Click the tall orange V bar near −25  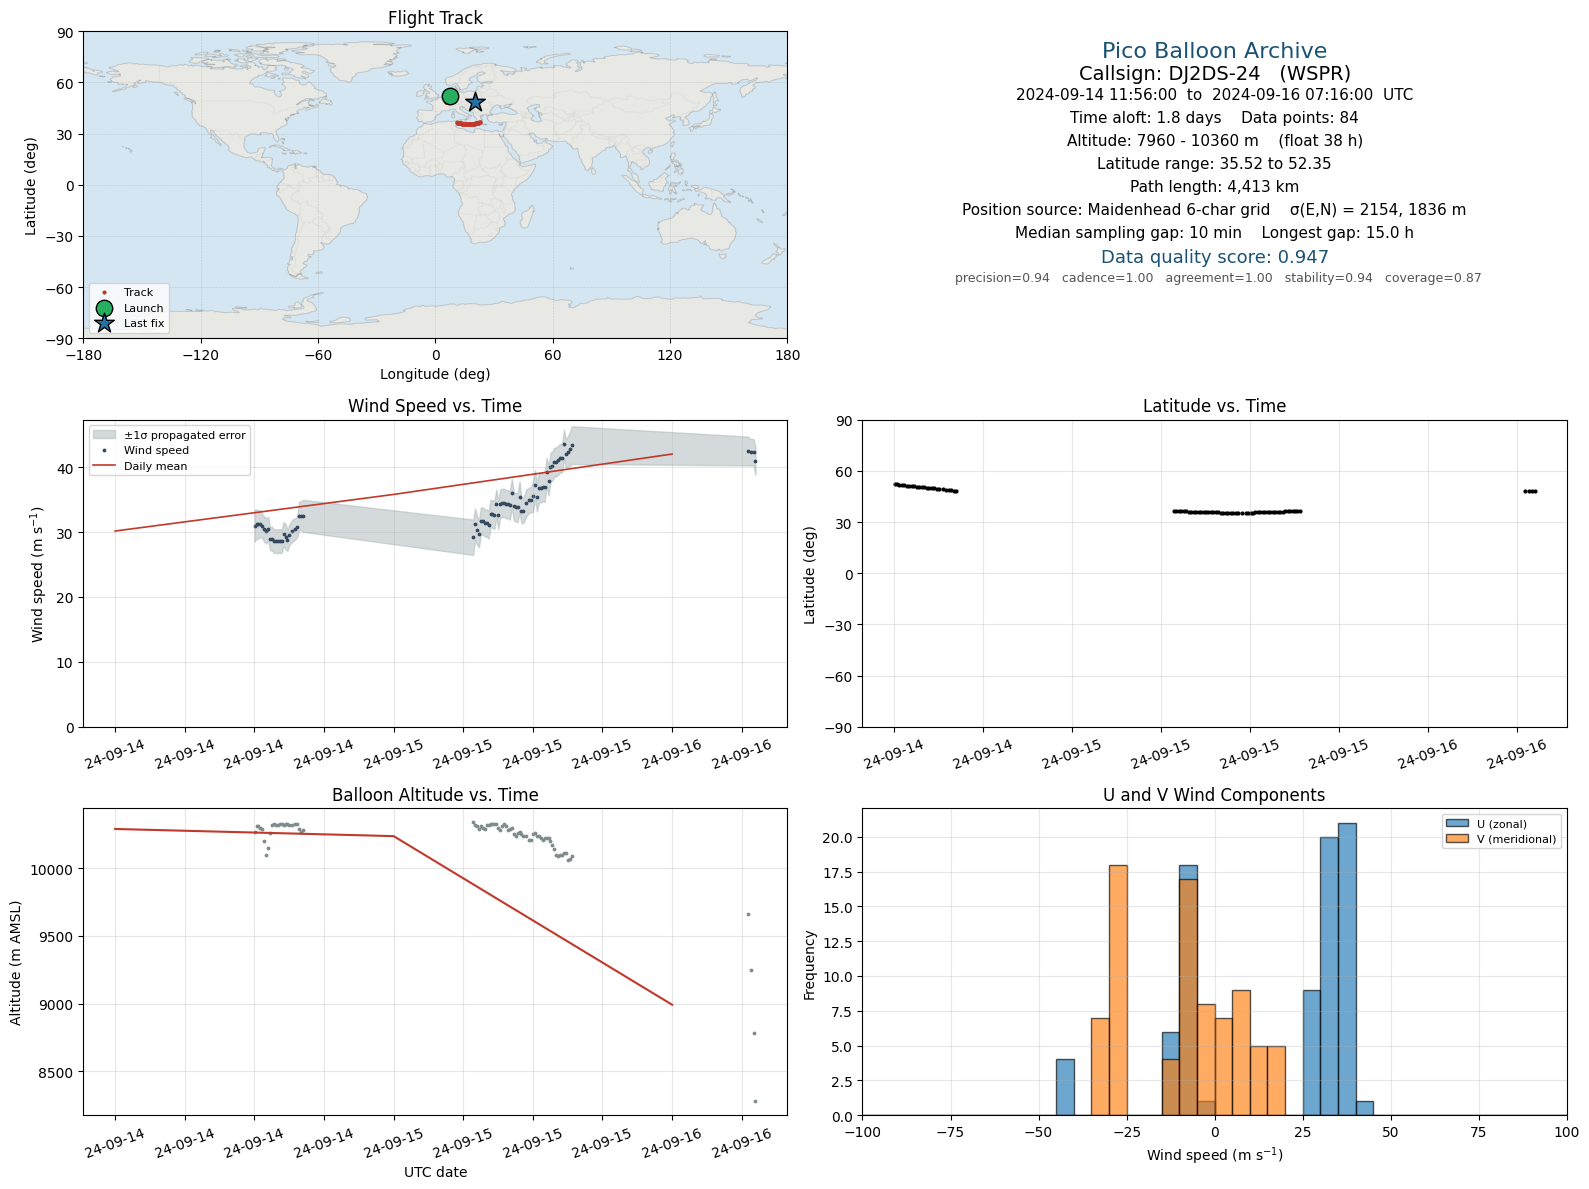point(1118,990)
